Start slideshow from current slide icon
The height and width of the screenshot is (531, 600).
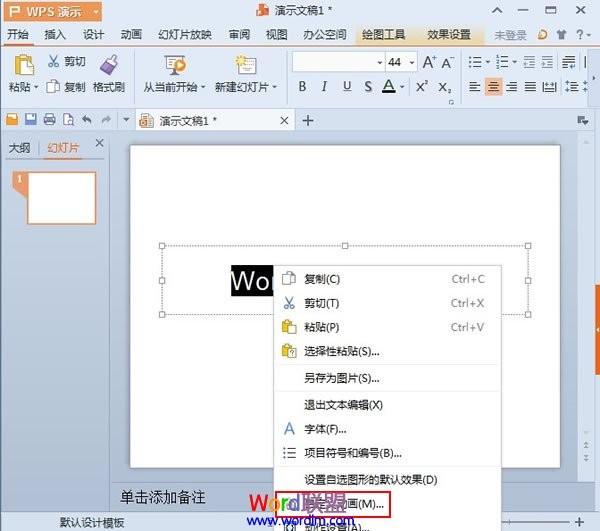click(x=175, y=65)
